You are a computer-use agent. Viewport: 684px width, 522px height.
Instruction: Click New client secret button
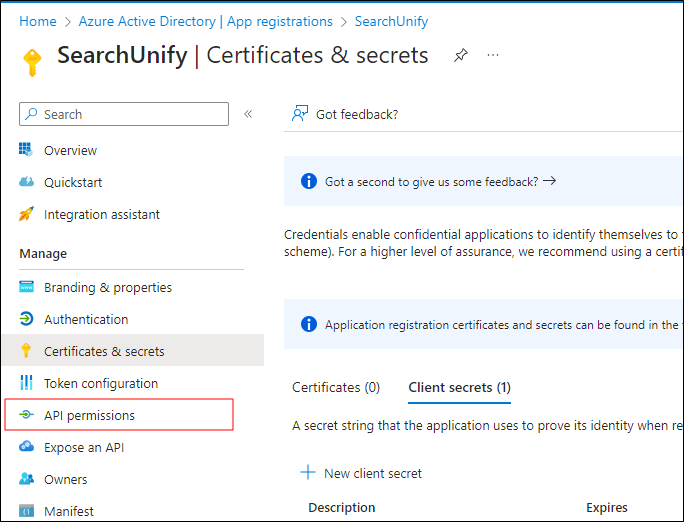(361, 473)
